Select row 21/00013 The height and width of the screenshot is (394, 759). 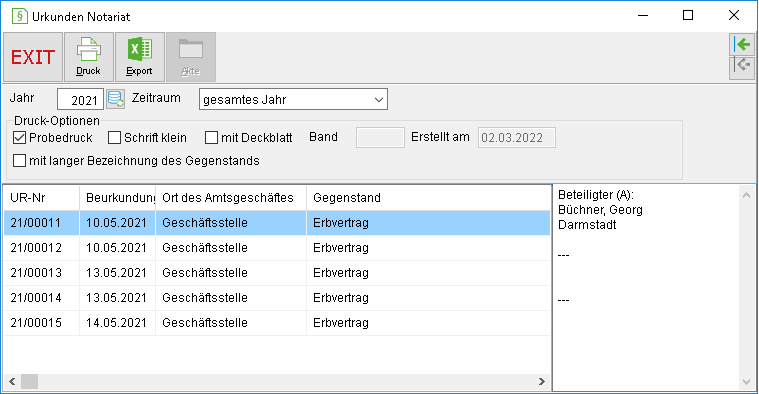tap(277, 273)
